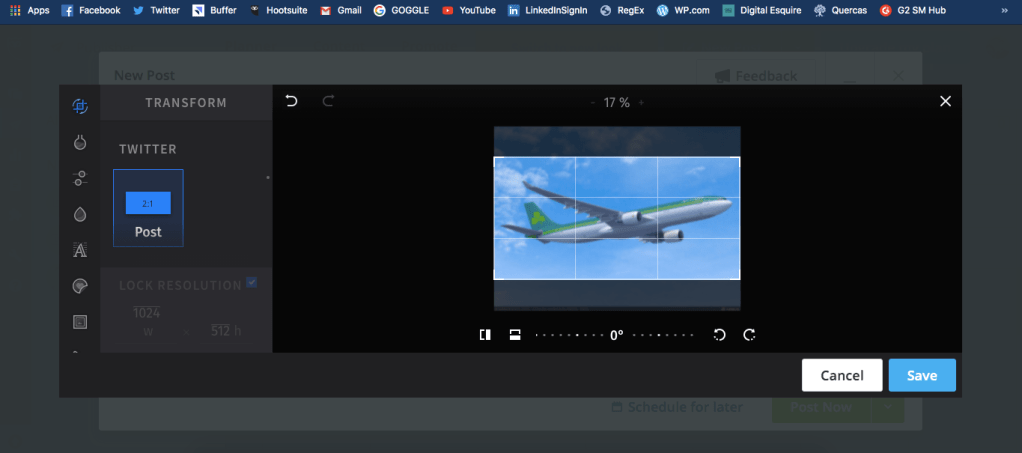
Task: Rotate image counterclockwise
Action: [719, 335]
